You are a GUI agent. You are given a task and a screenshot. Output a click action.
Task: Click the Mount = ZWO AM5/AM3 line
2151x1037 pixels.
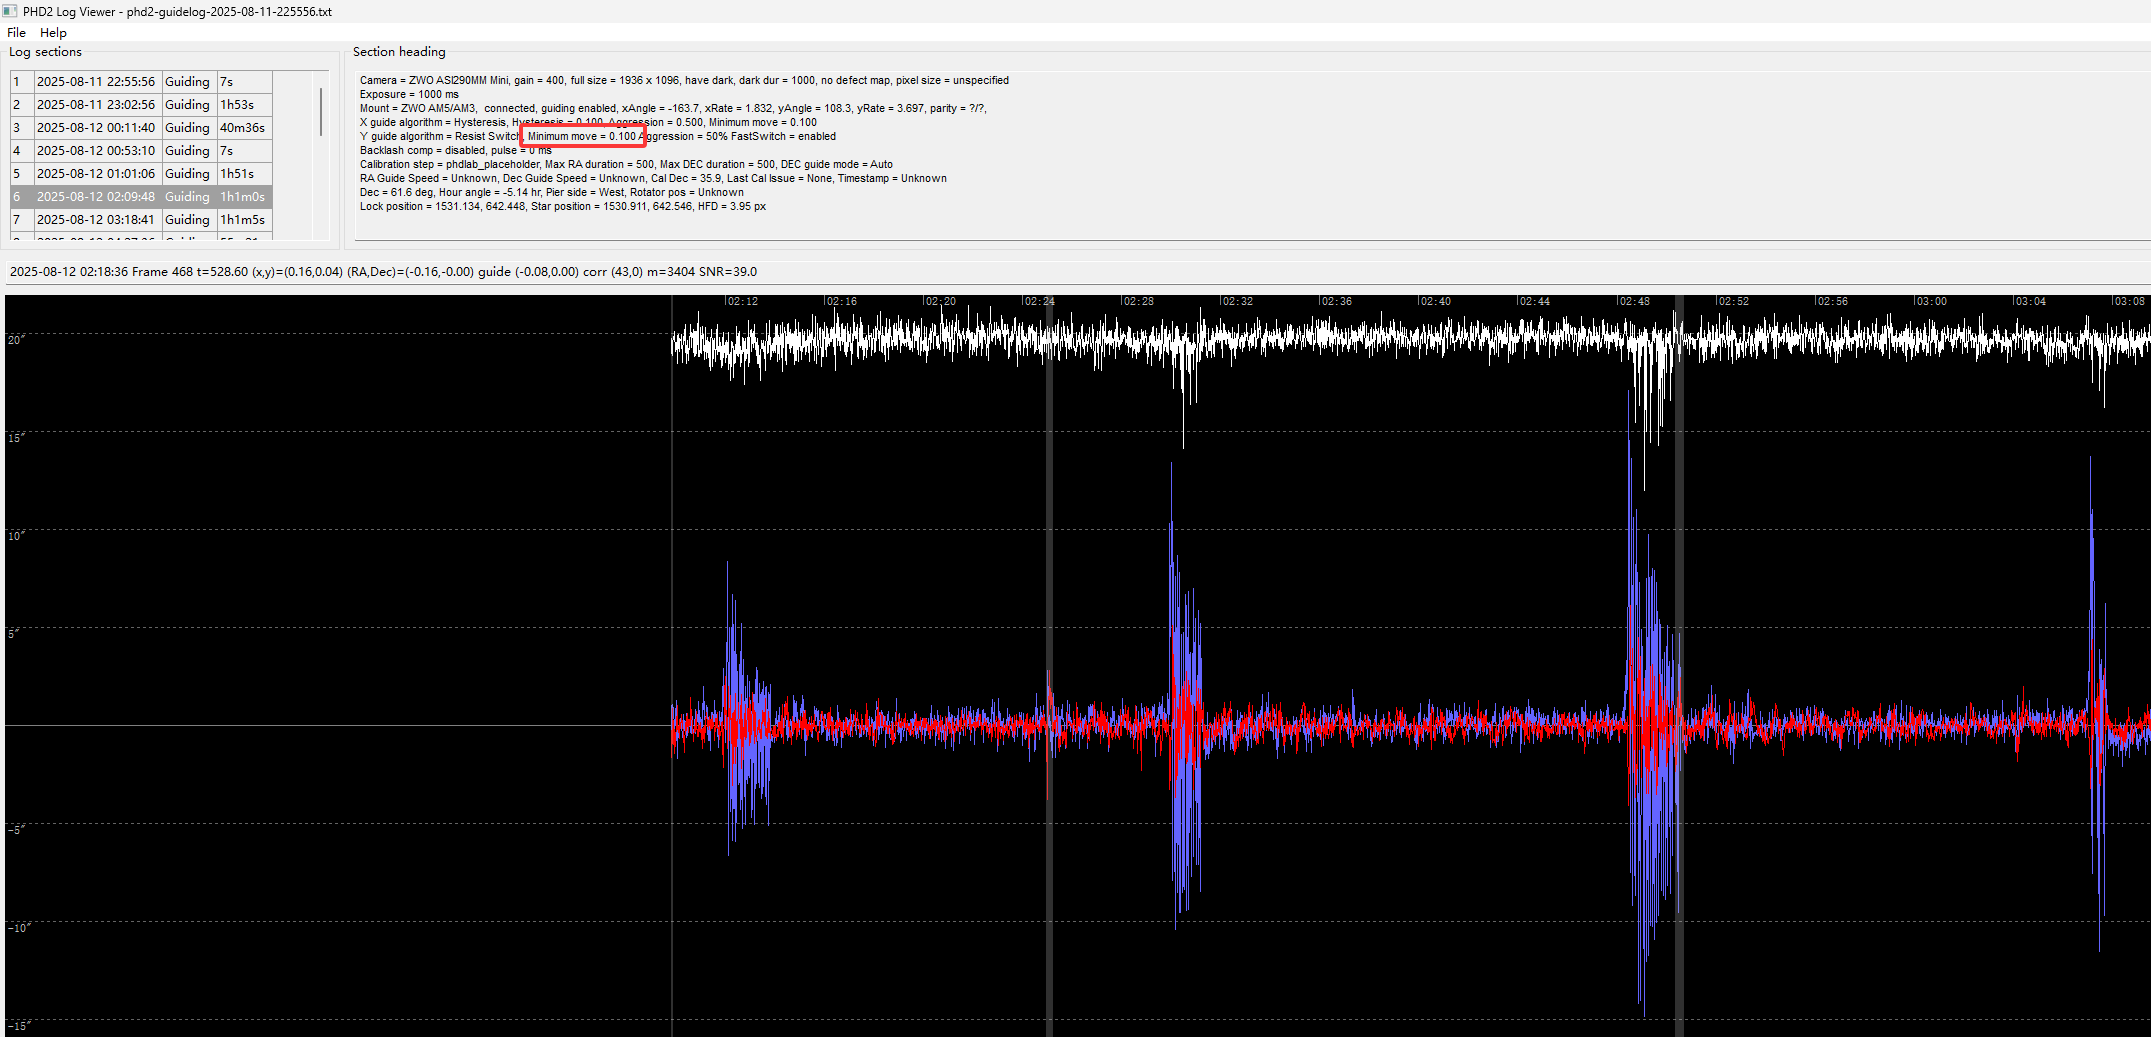click(x=673, y=109)
